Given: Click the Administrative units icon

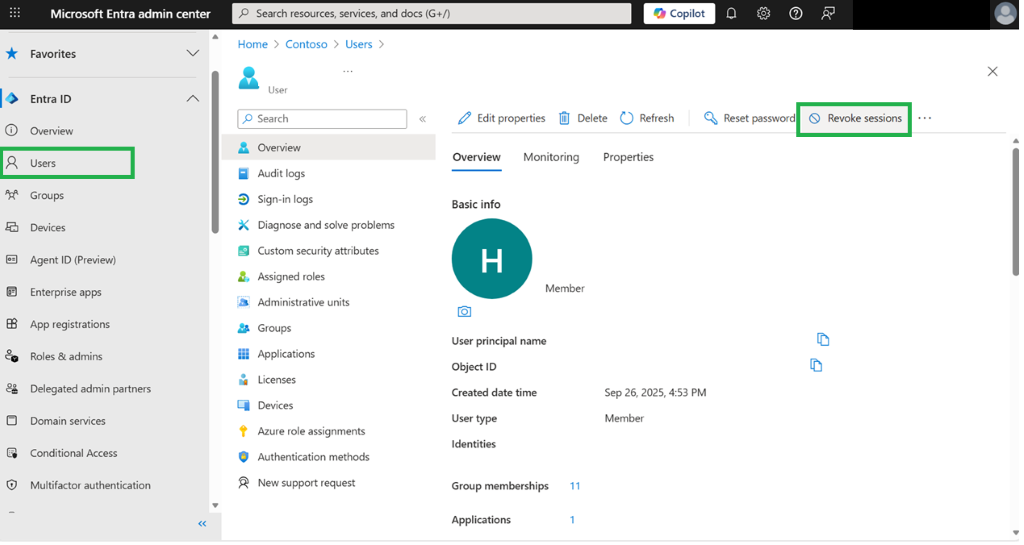Looking at the screenshot, I should 244,302.
